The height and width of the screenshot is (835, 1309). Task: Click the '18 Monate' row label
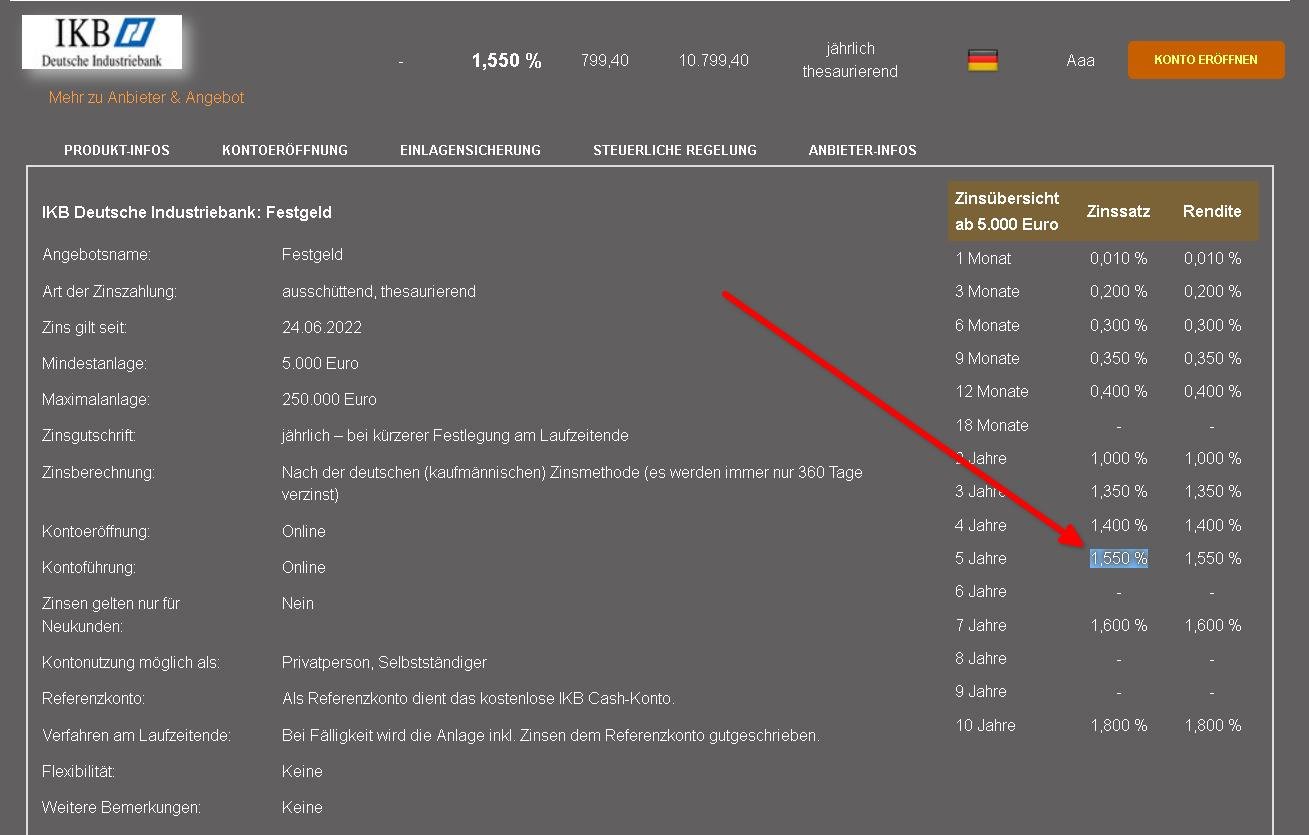point(992,426)
